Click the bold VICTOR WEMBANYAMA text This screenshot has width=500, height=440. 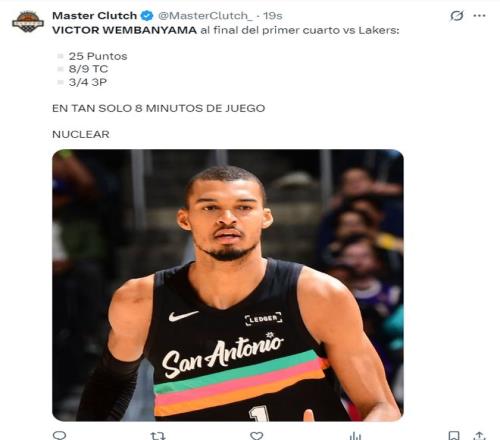click(125, 30)
